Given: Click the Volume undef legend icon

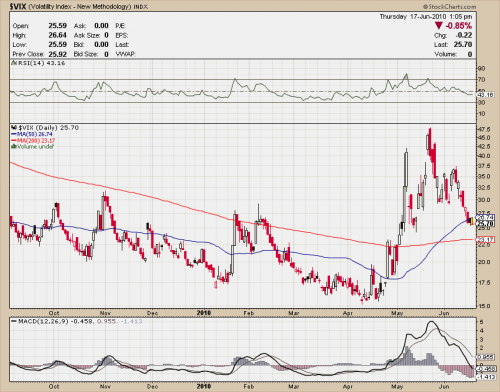Looking at the screenshot, I should 13,147.
